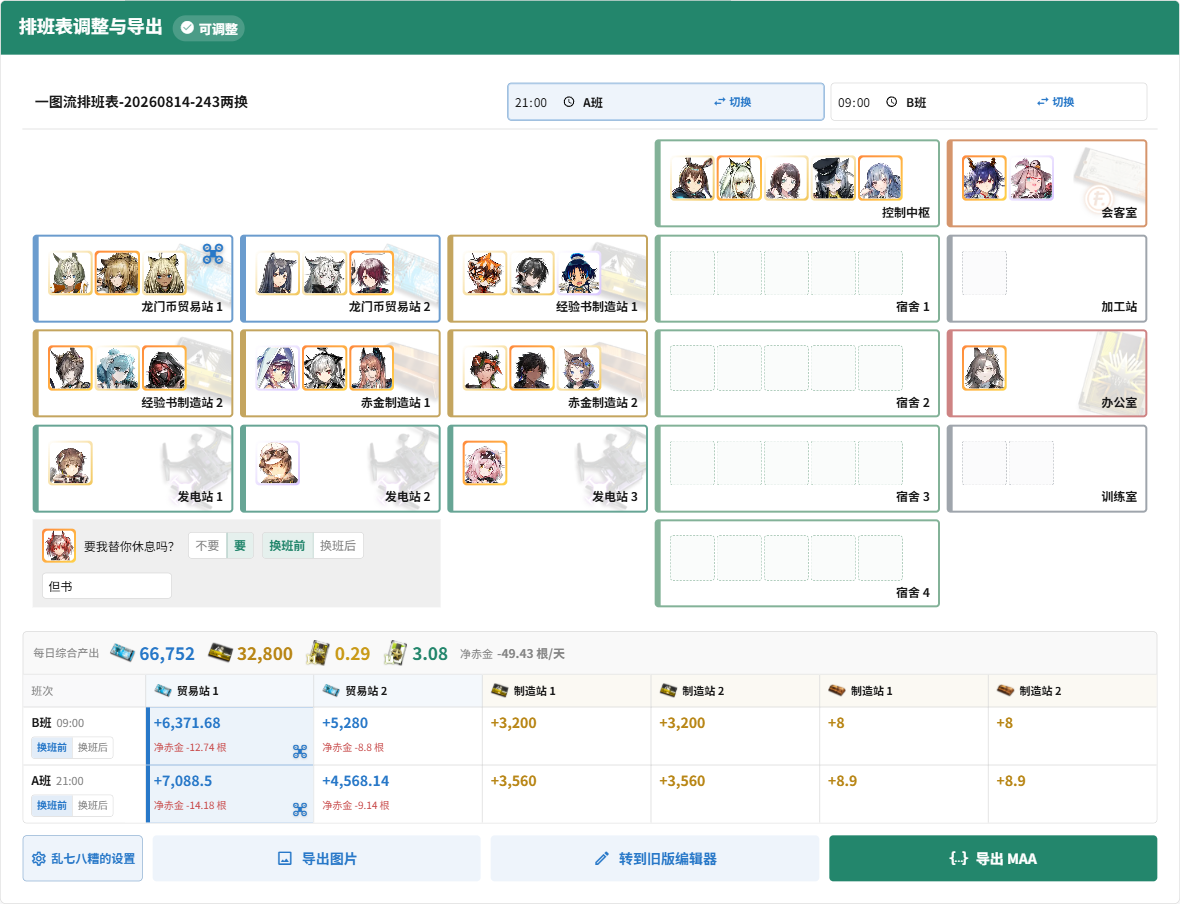Select the operator in 发电站 1
Screen dimensions: 1180x904
pyautogui.click(x=71, y=463)
